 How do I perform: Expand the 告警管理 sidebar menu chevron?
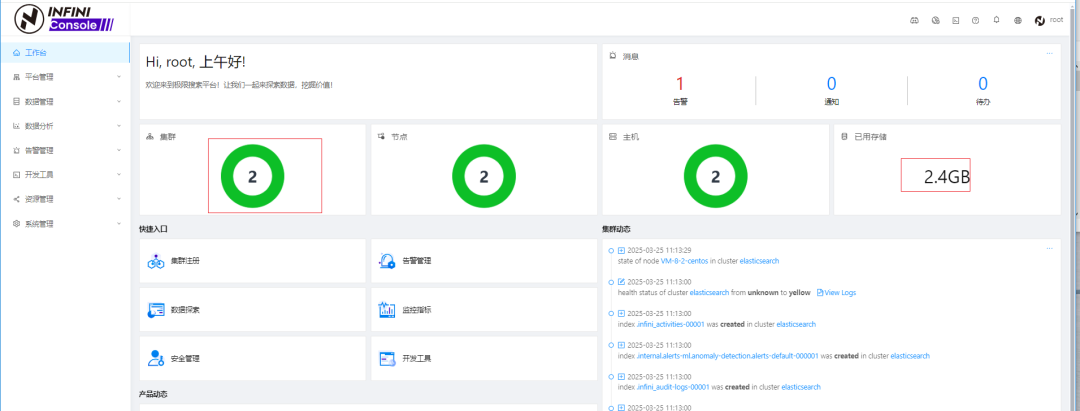(119, 150)
